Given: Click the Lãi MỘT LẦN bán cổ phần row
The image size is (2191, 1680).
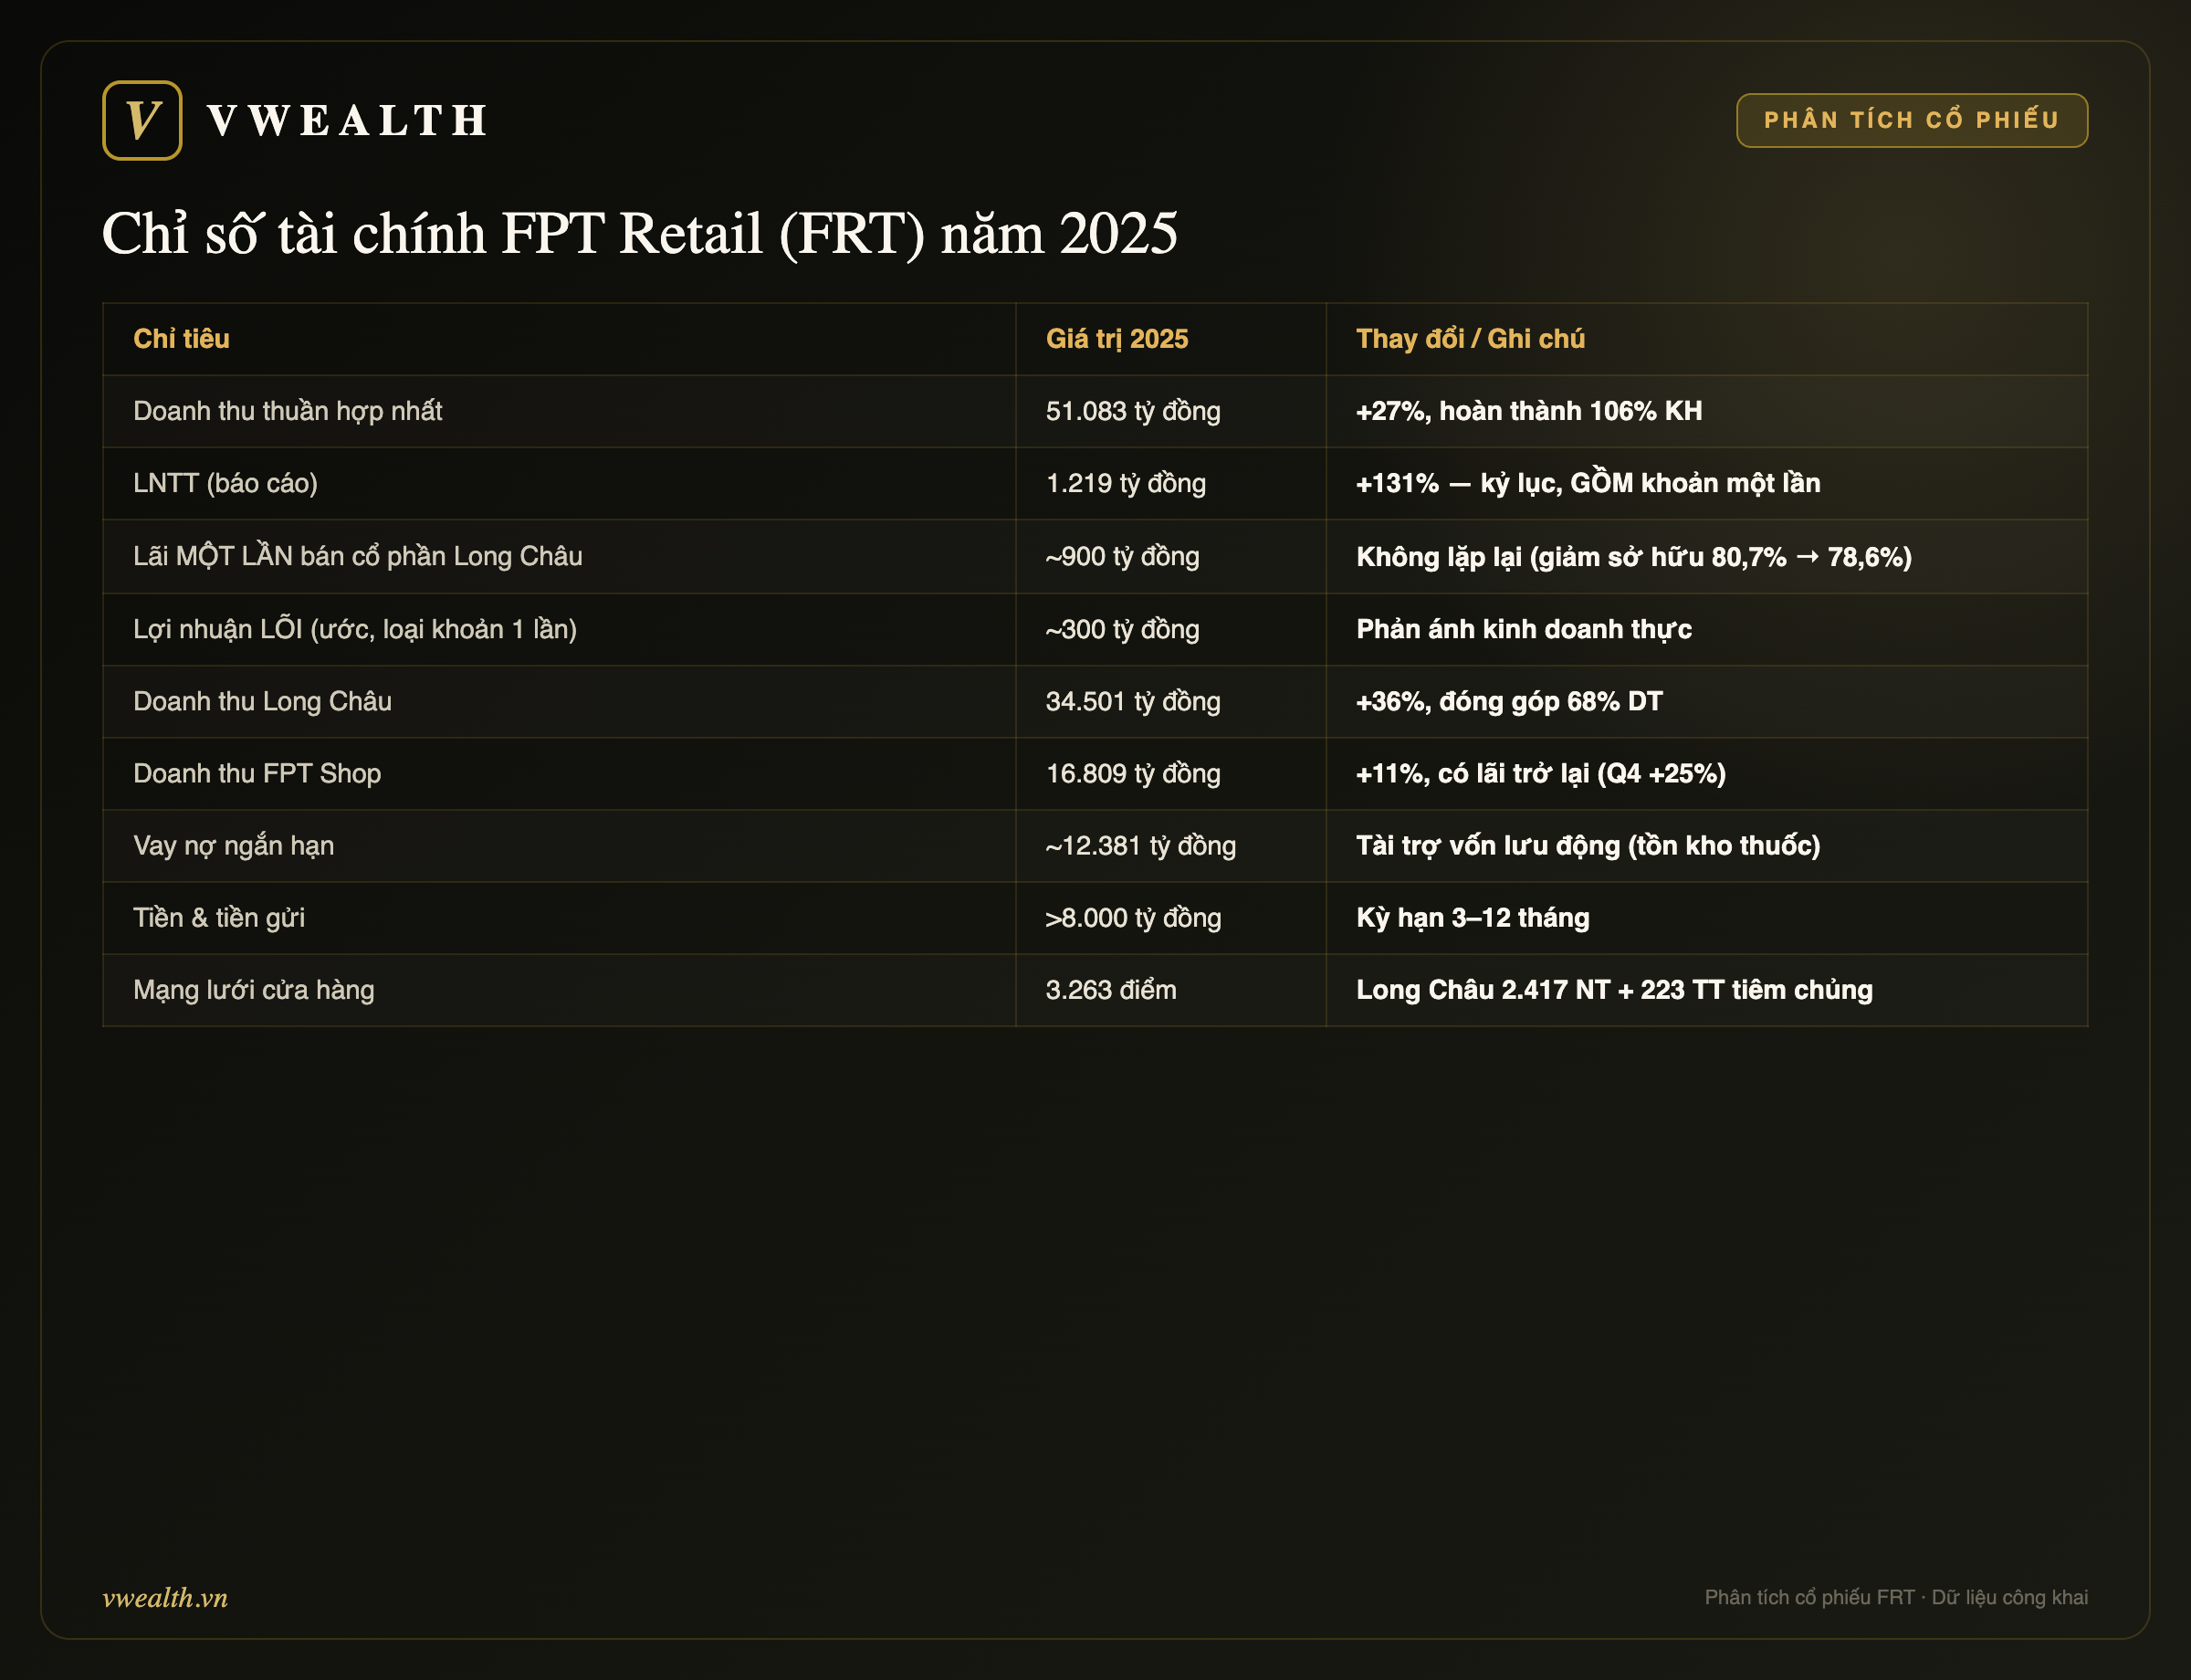Looking at the screenshot, I should pos(1095,556).
